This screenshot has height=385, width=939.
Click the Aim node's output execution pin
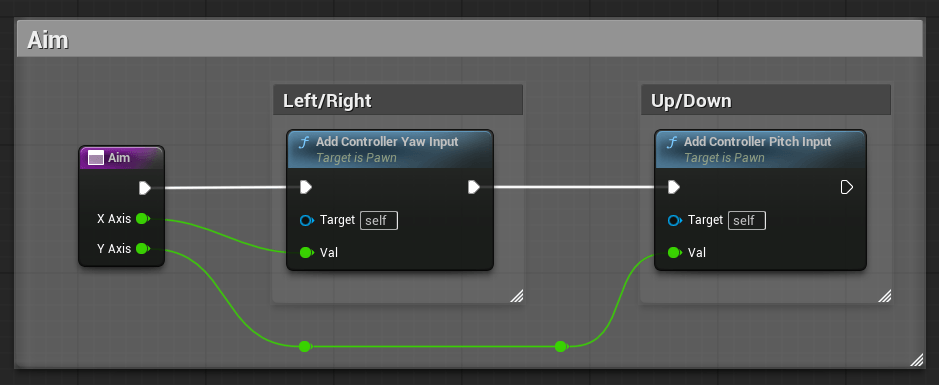pos(145,188)
